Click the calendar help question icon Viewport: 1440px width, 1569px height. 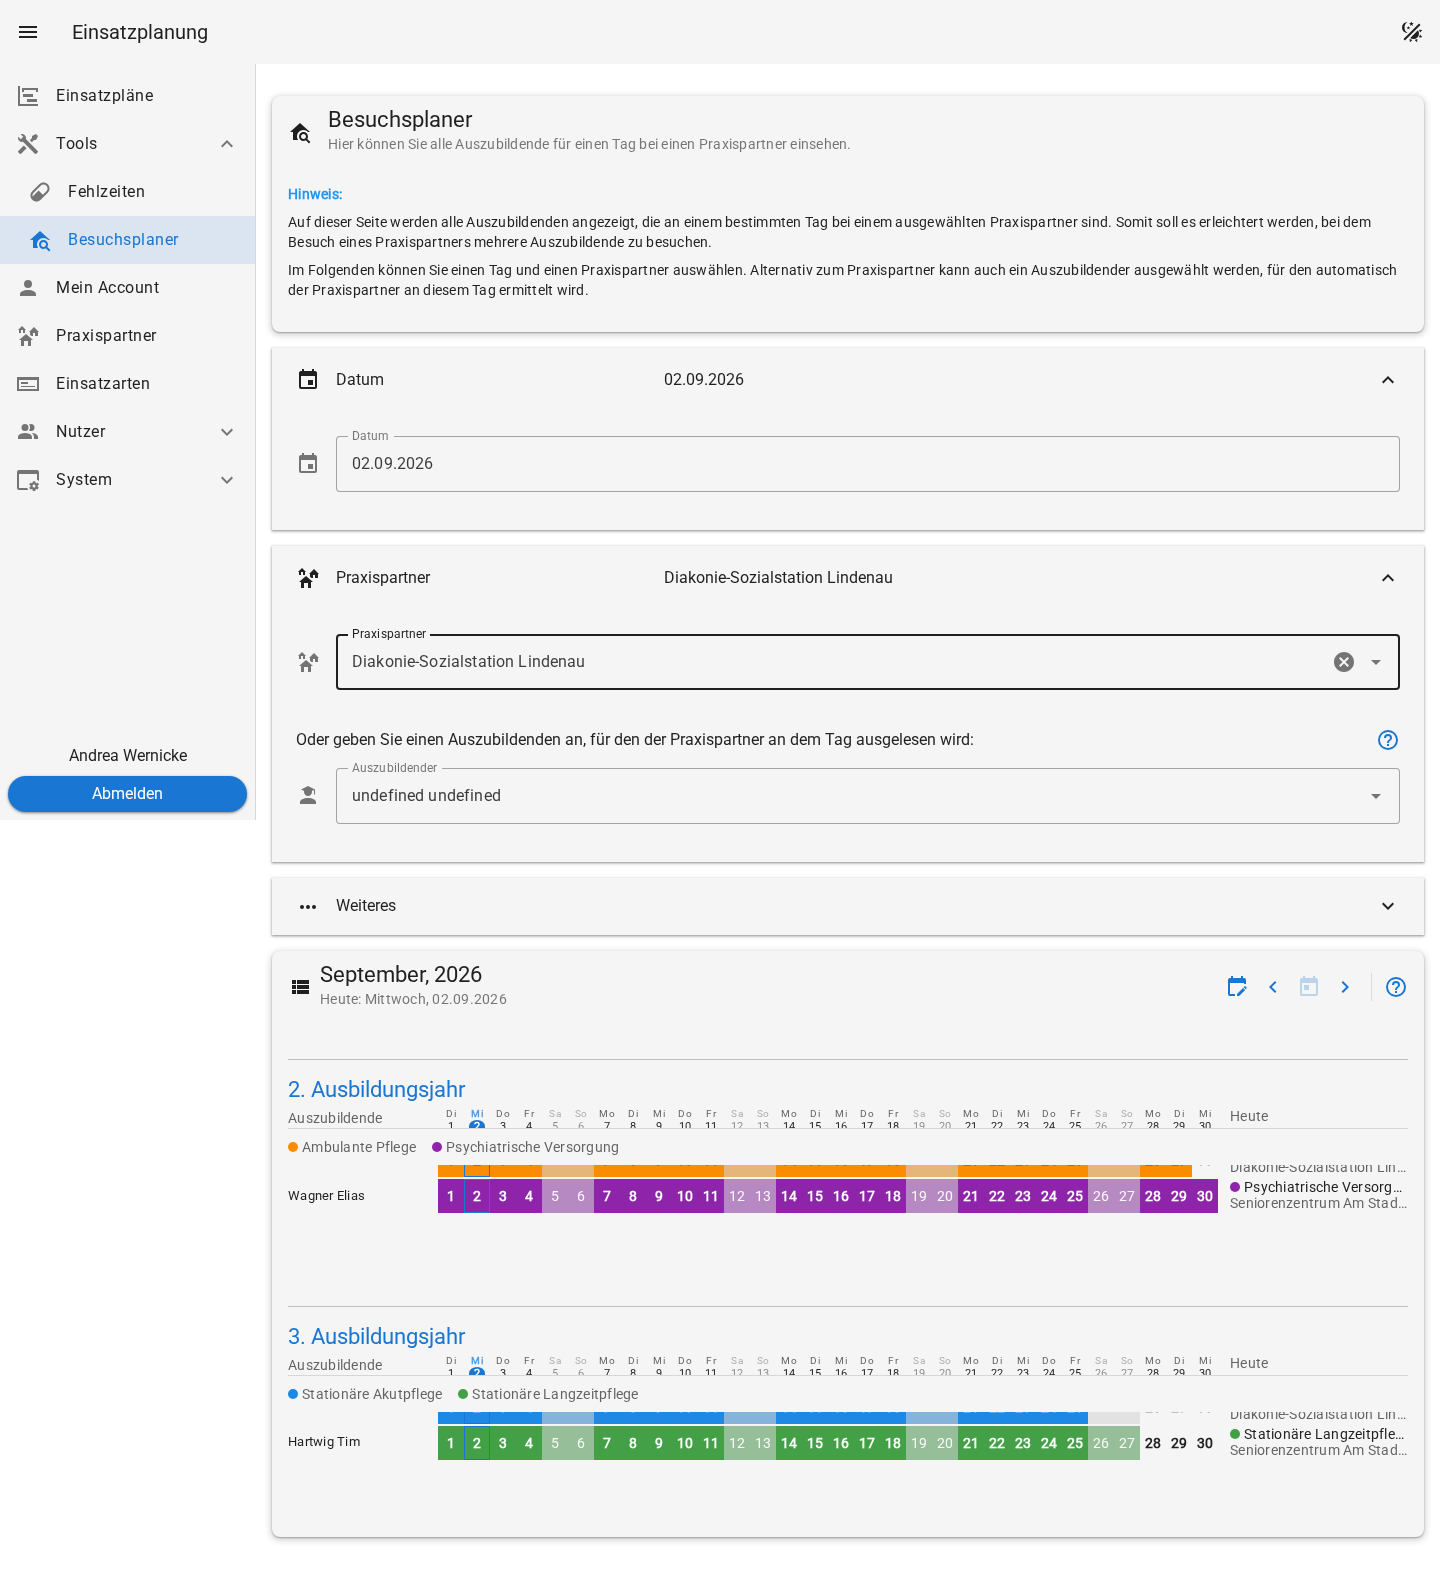(x=1396, y=987)
